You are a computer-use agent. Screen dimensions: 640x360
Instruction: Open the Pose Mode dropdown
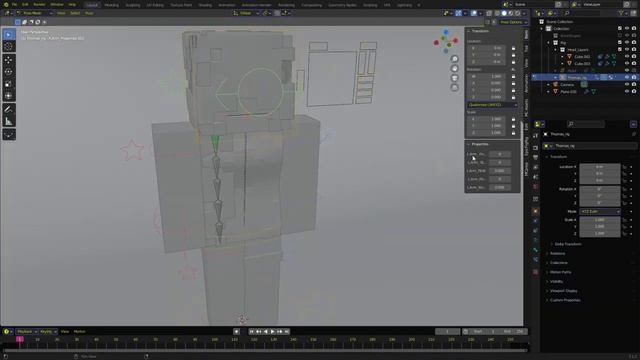[35, 13]
